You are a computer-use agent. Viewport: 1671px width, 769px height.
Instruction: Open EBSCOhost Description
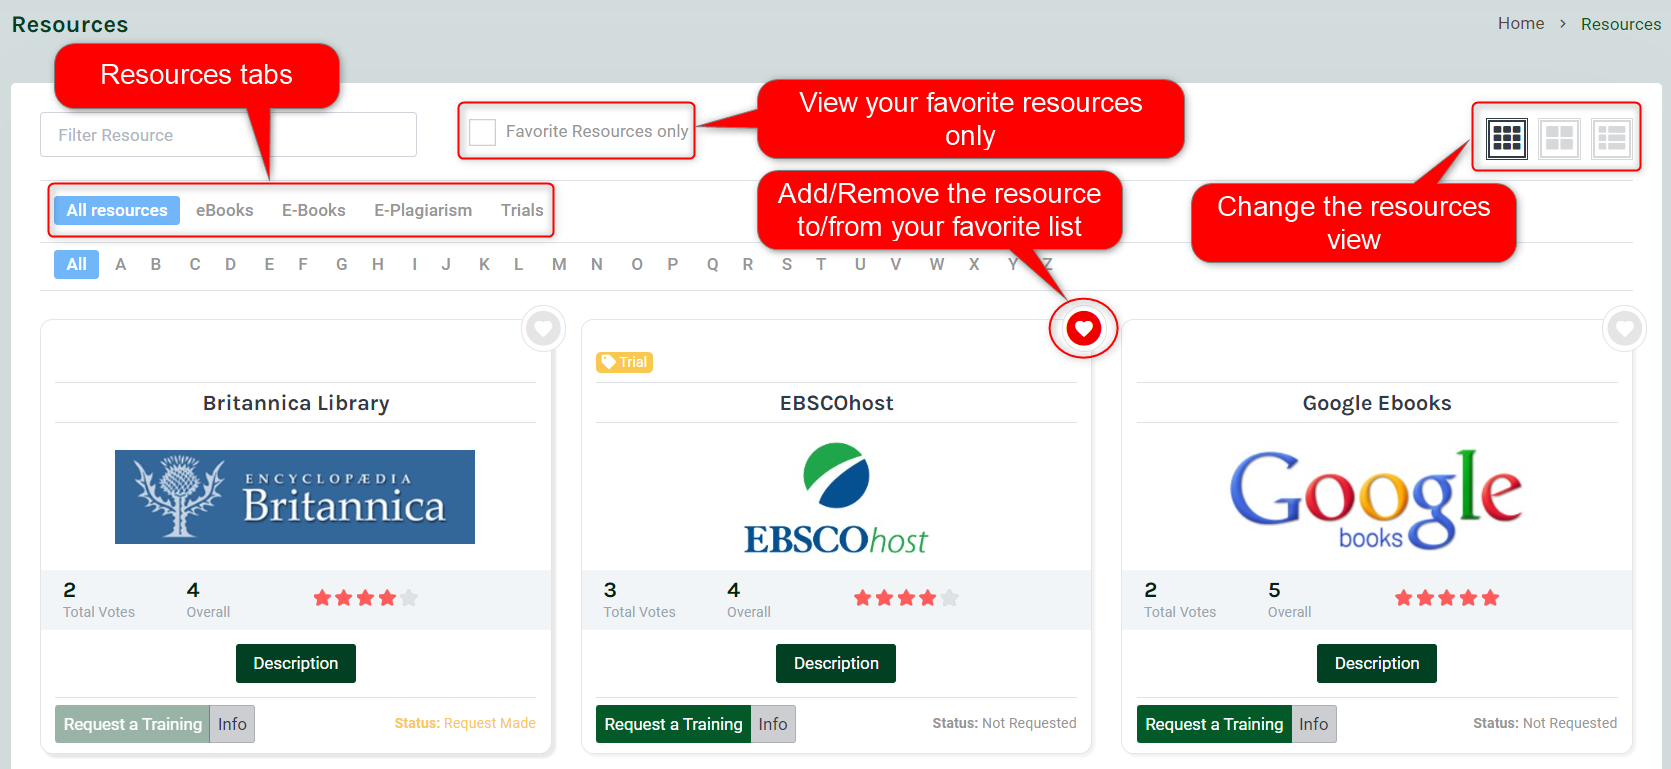[x=836, y=663]
